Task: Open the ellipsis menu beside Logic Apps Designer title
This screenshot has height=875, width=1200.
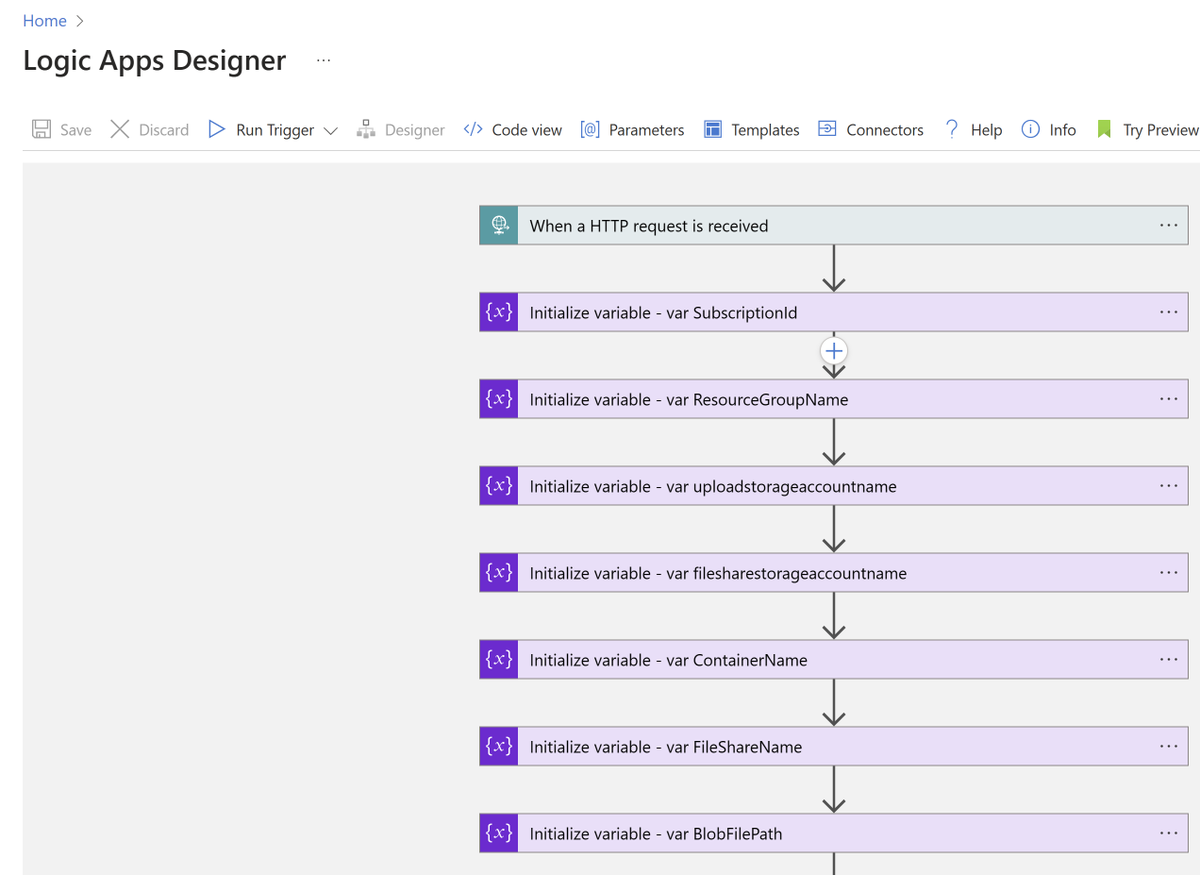Action: pos(323,61)
